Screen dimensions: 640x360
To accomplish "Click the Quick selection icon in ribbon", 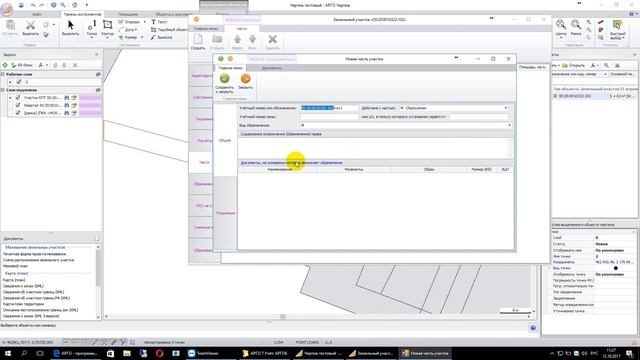I will [x=618, y=29].
